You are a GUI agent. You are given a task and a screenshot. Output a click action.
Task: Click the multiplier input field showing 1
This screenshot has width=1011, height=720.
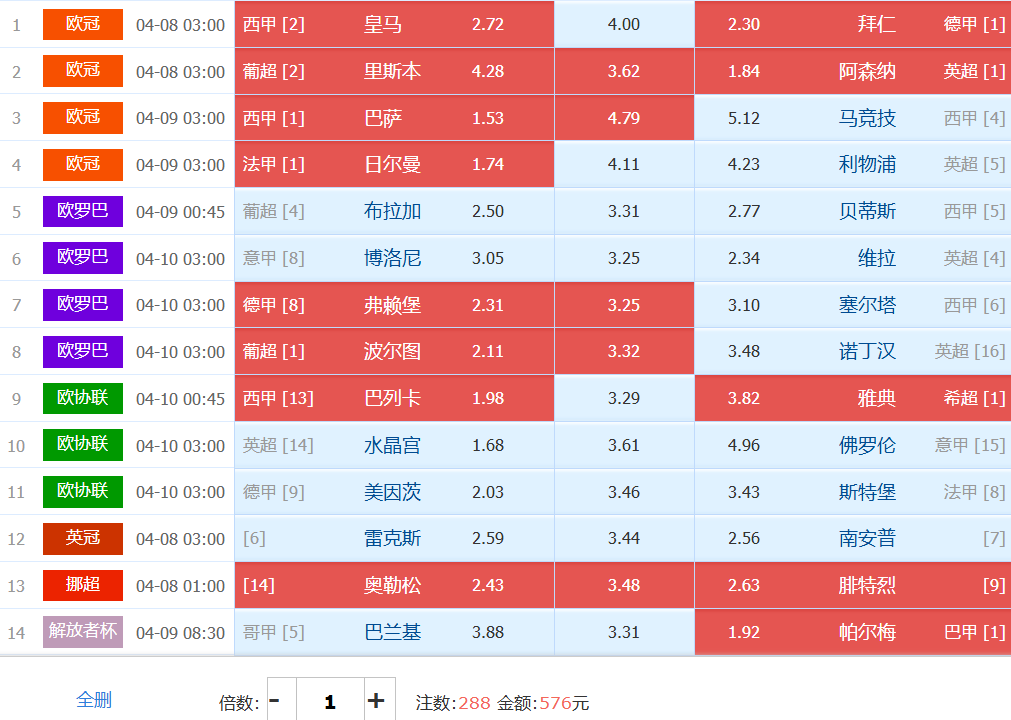pos(330,701)
